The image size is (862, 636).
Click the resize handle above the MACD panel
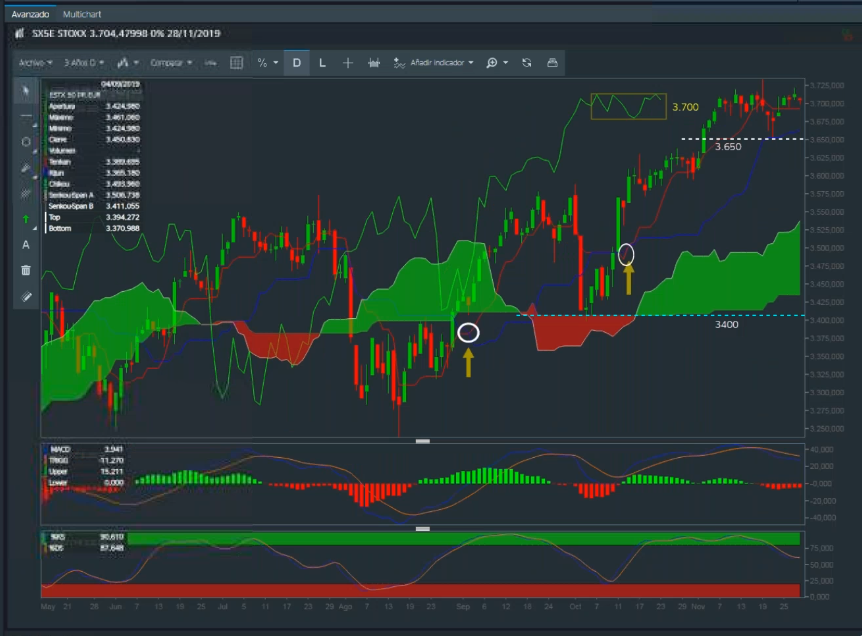pyautogui.click(x=422, y=440)
